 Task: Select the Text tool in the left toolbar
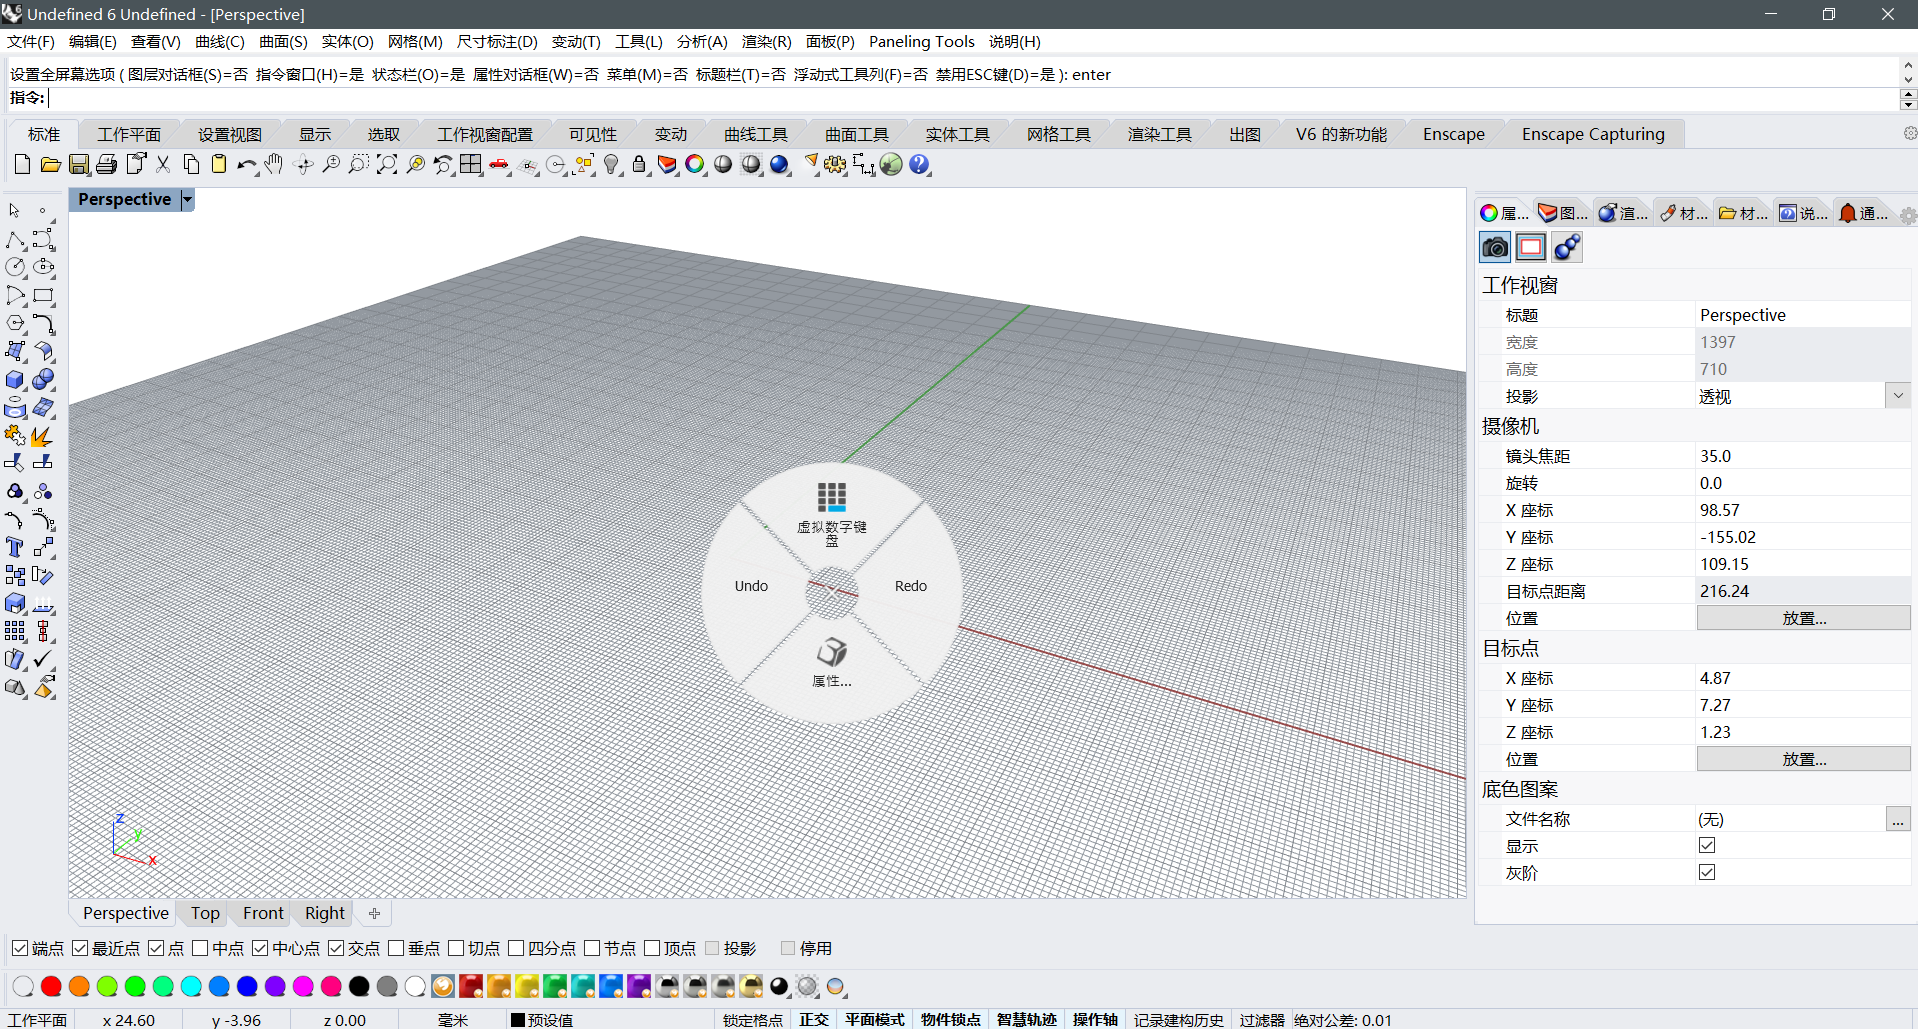[x=15, y=548]
